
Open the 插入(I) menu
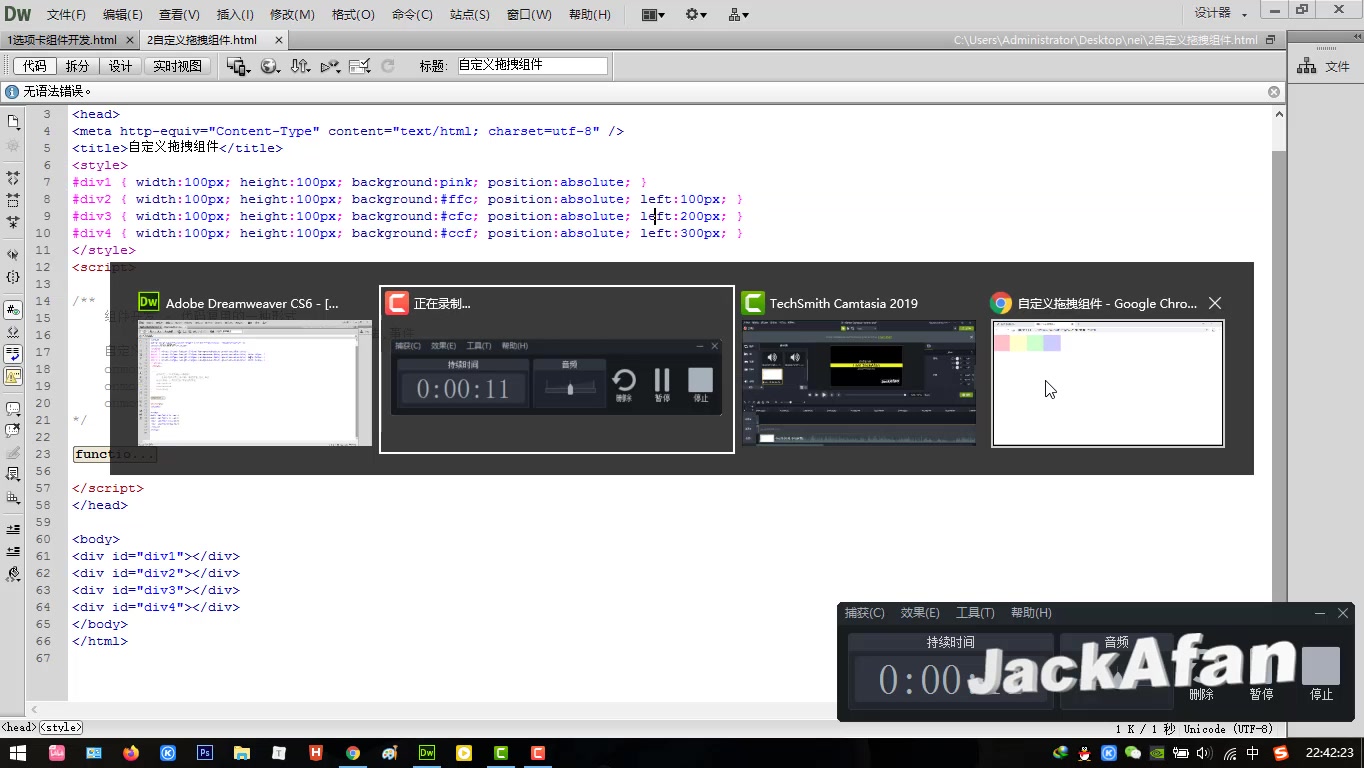[x=235, y=14]
